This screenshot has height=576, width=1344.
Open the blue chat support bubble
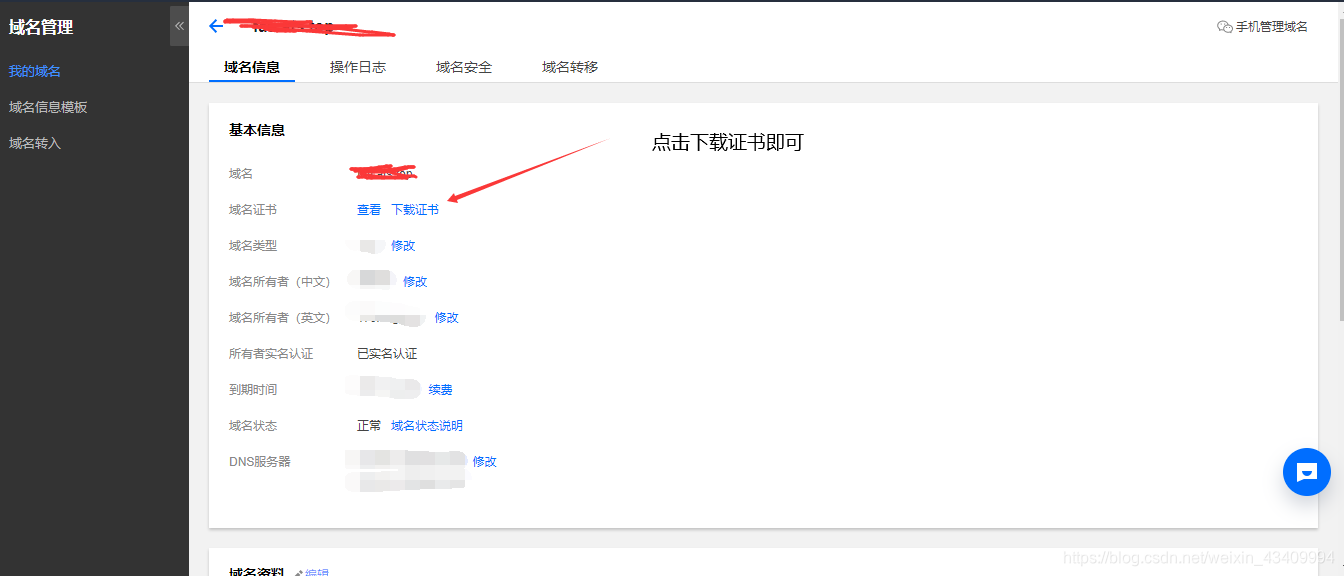click(x=1306, y=472)
